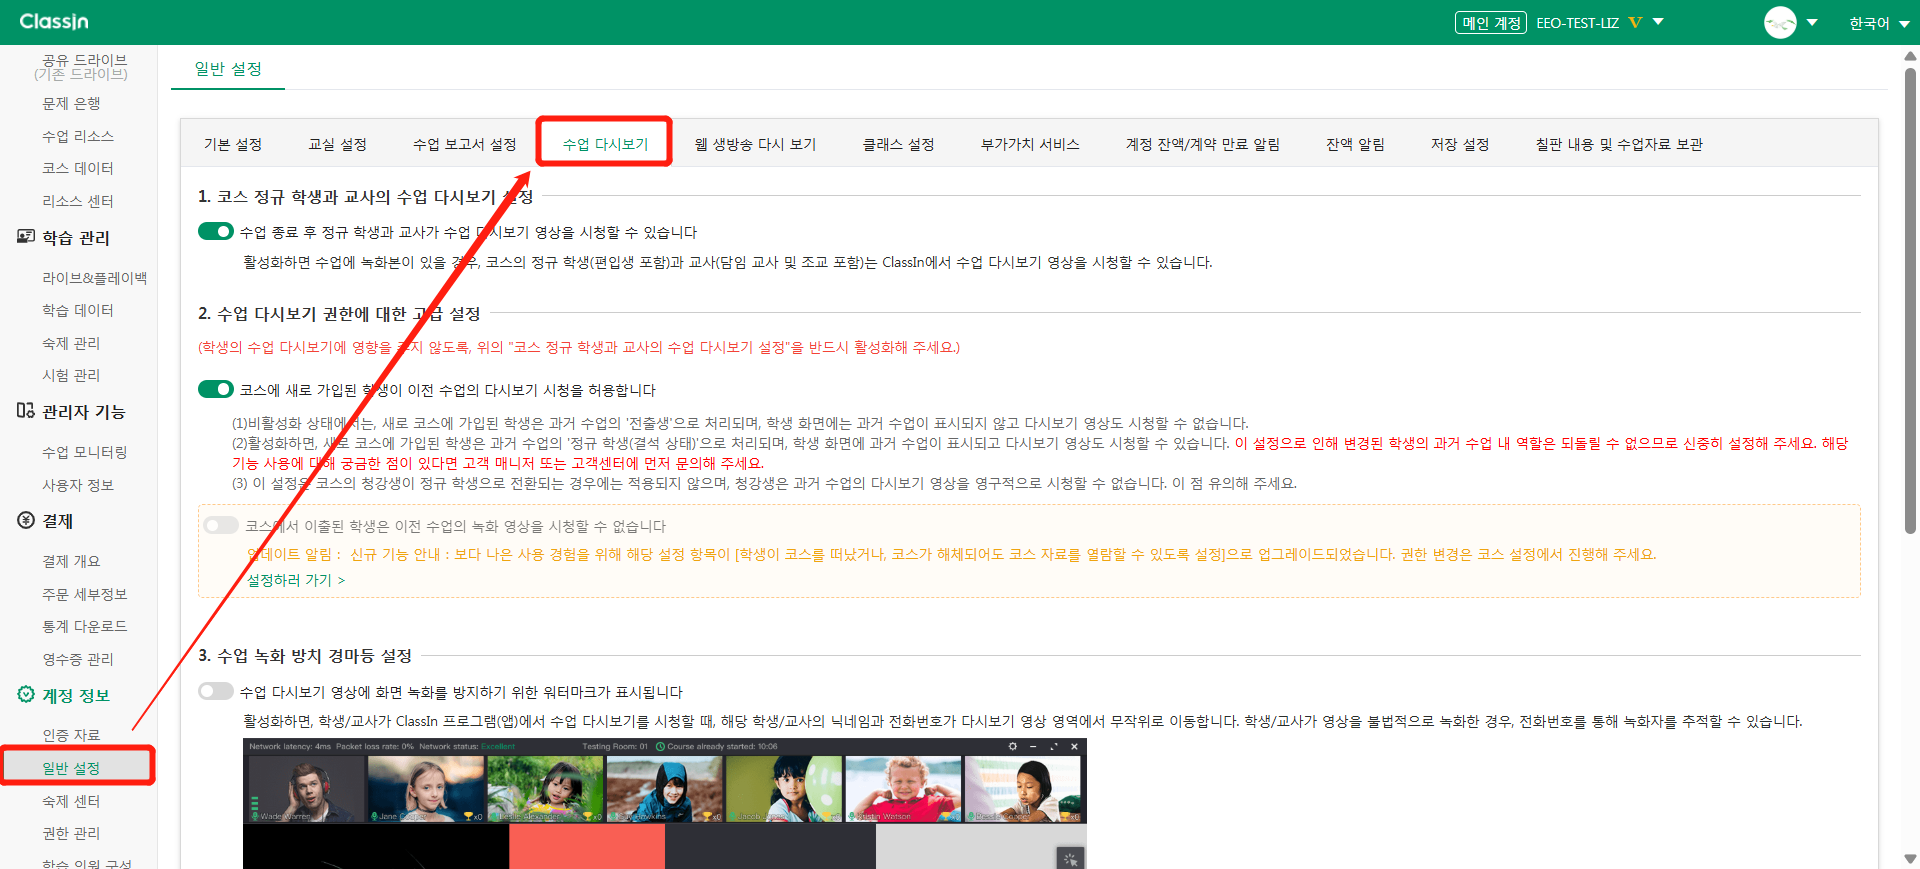Image resolution: width=1920 pixels, height=869 pixels.
Task: Open the 한국어 language dropdown
Action: coord(1878,23)
